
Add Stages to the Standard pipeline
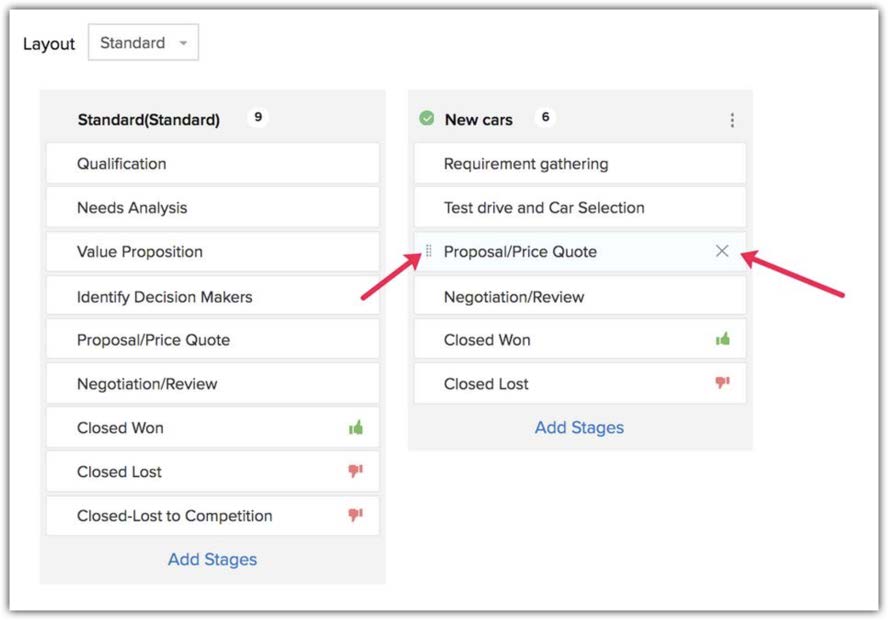coord(212,559)
